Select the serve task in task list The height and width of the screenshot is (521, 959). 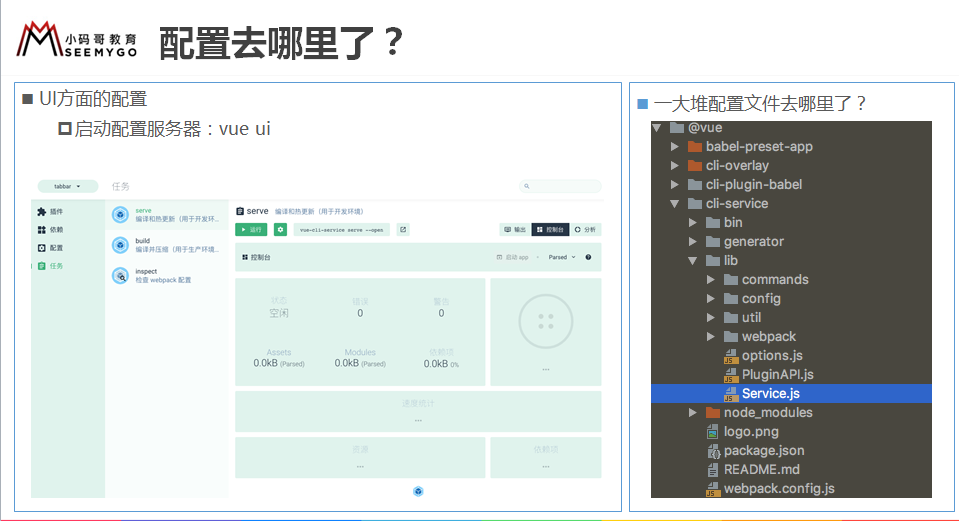pos(166,215)
